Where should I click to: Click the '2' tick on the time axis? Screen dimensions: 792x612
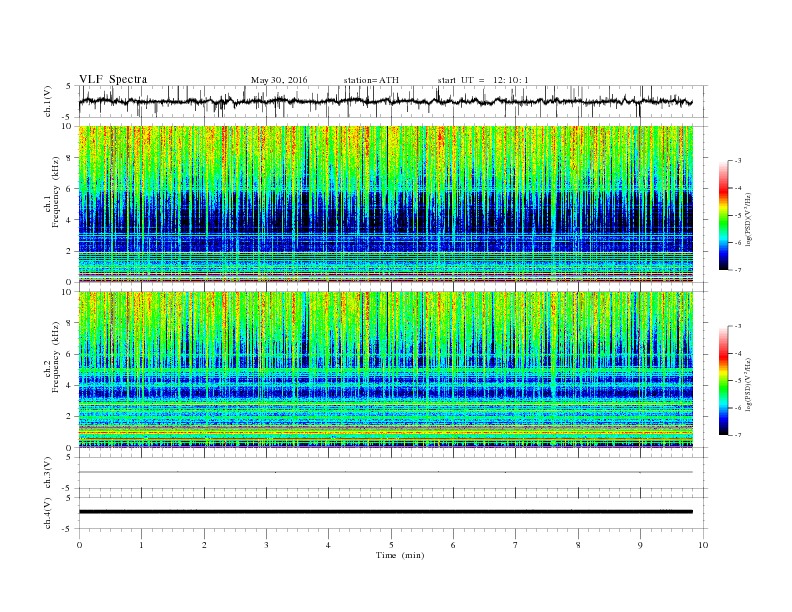tap(204, 545)
